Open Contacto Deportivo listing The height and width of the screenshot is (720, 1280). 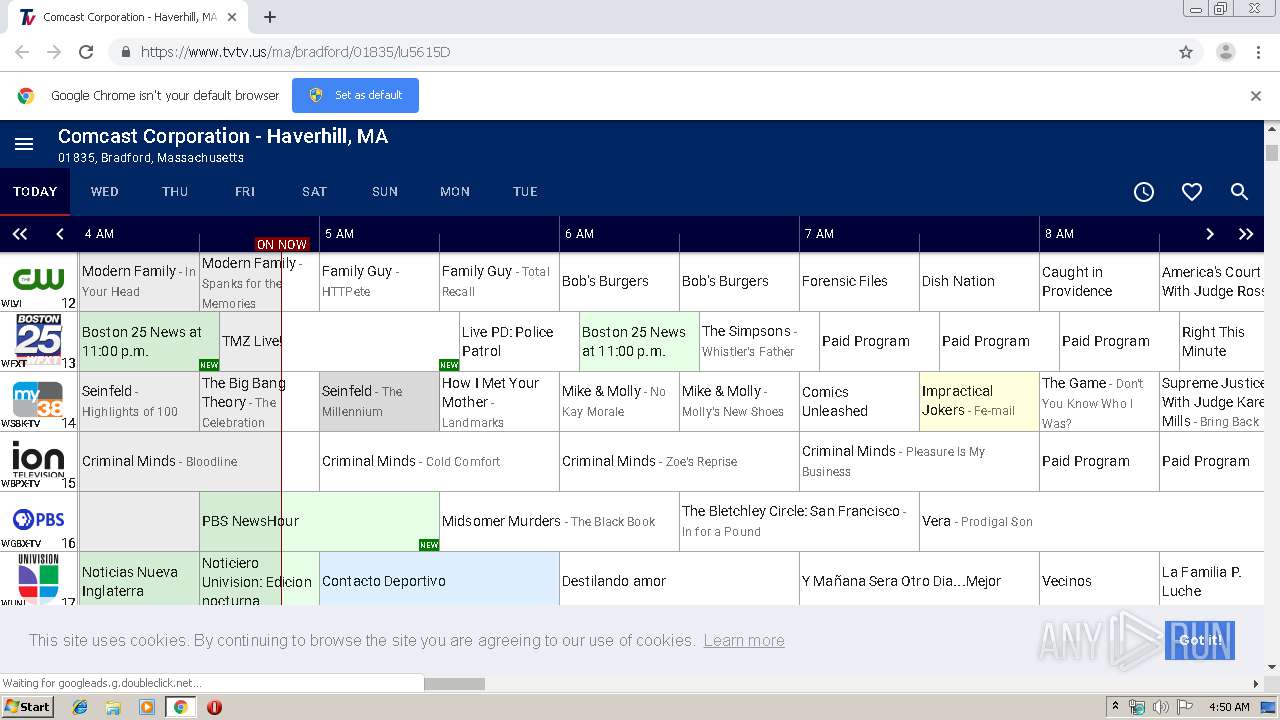[439, 579]
